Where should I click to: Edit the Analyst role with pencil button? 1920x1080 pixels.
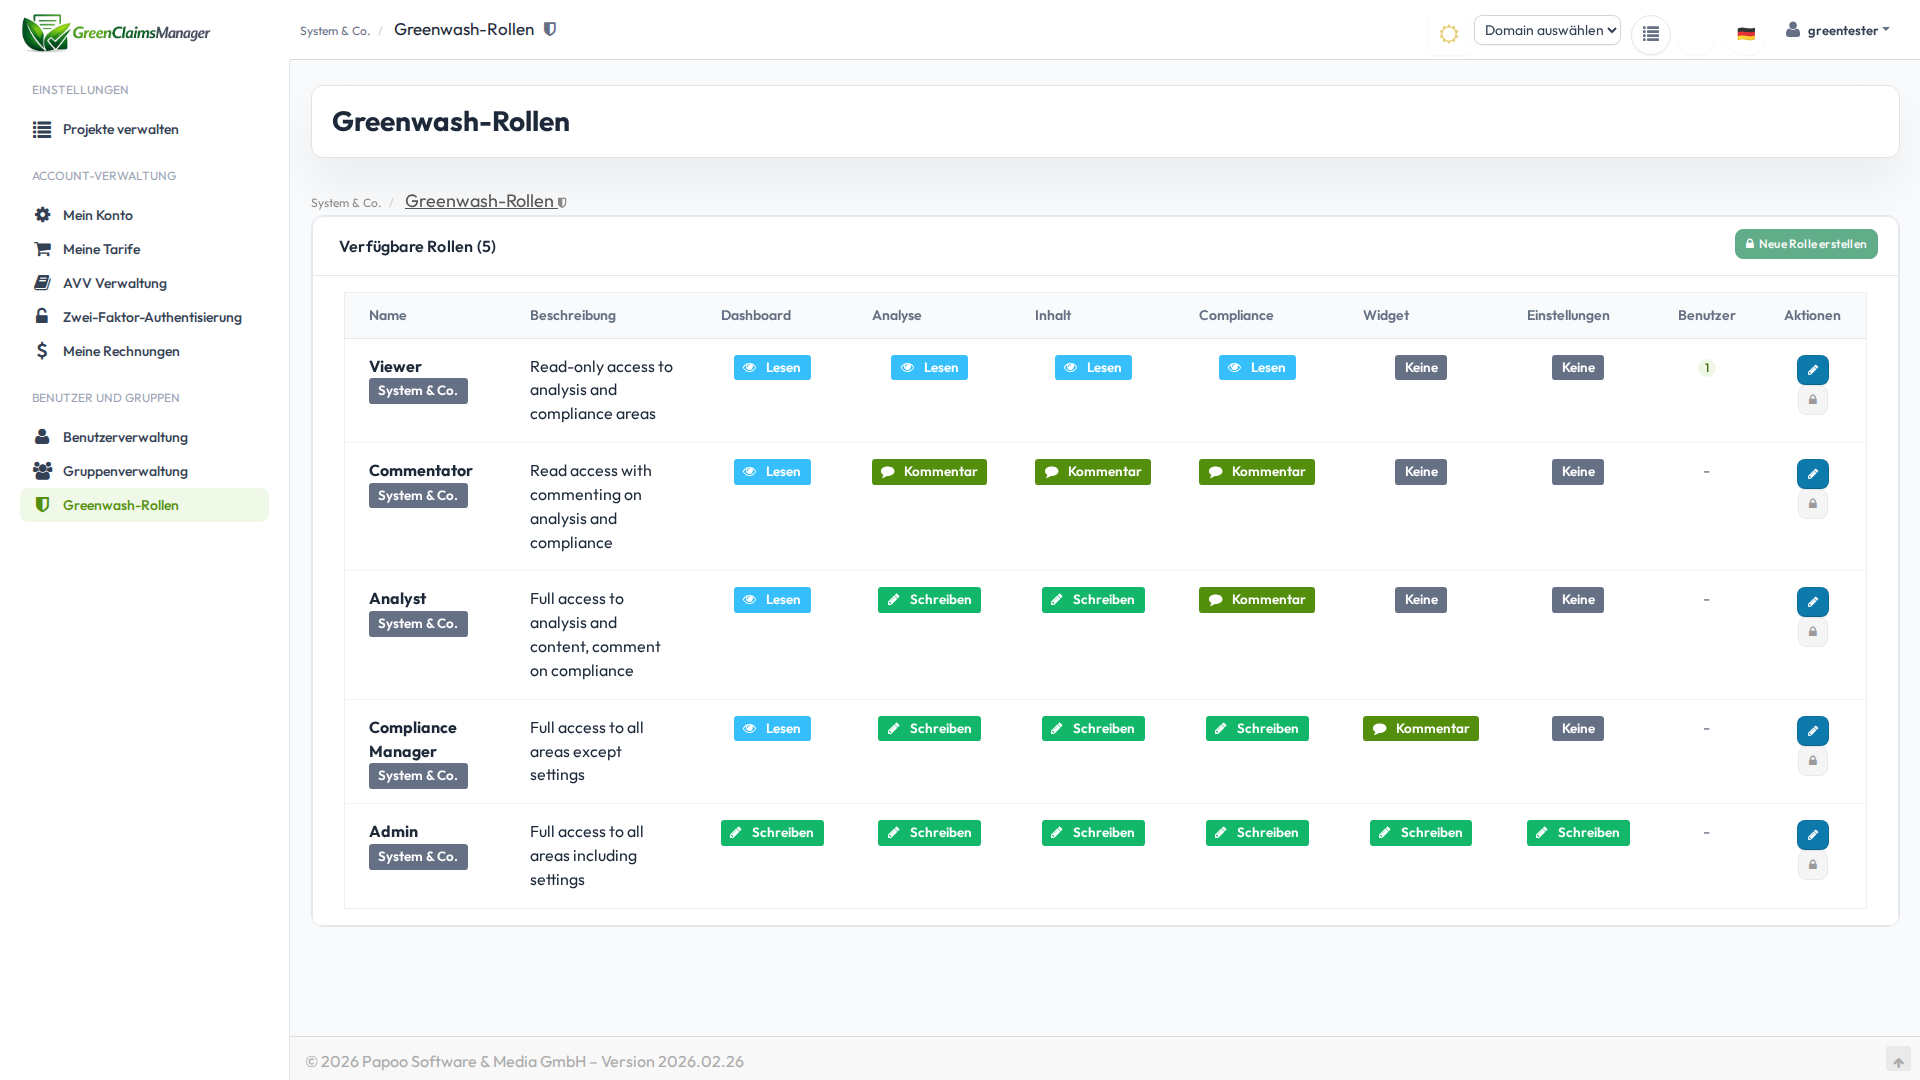click(1812, 602)
